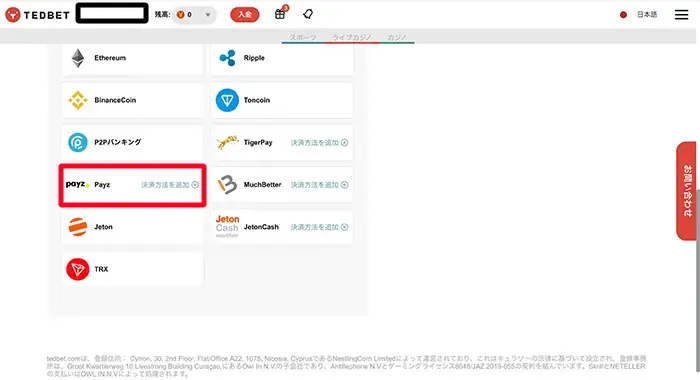Click the TEDBET logo
The height and width of the screenshot is (380, 700).
[x=38, y=15]
